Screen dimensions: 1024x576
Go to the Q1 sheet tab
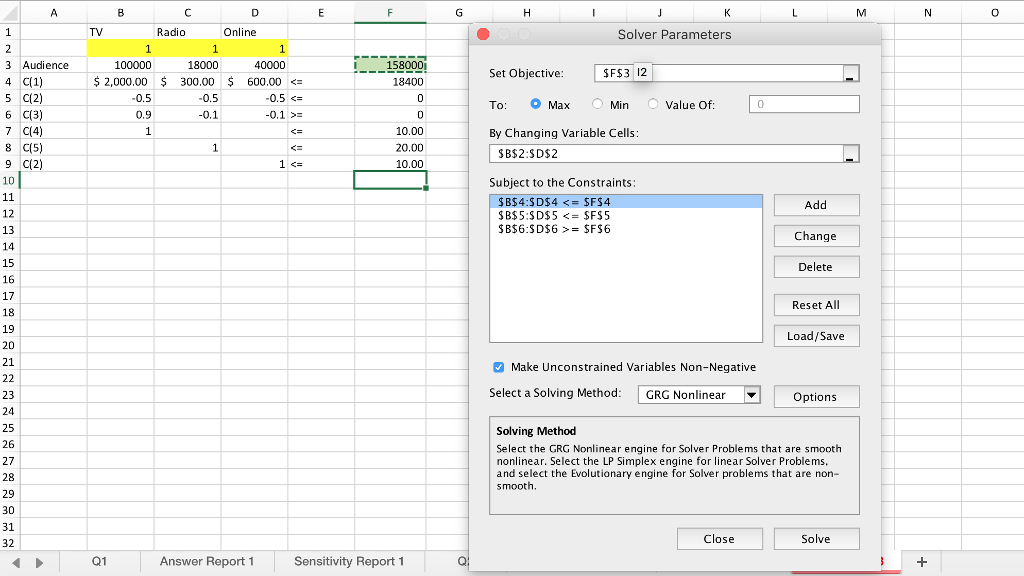(99, 562)
